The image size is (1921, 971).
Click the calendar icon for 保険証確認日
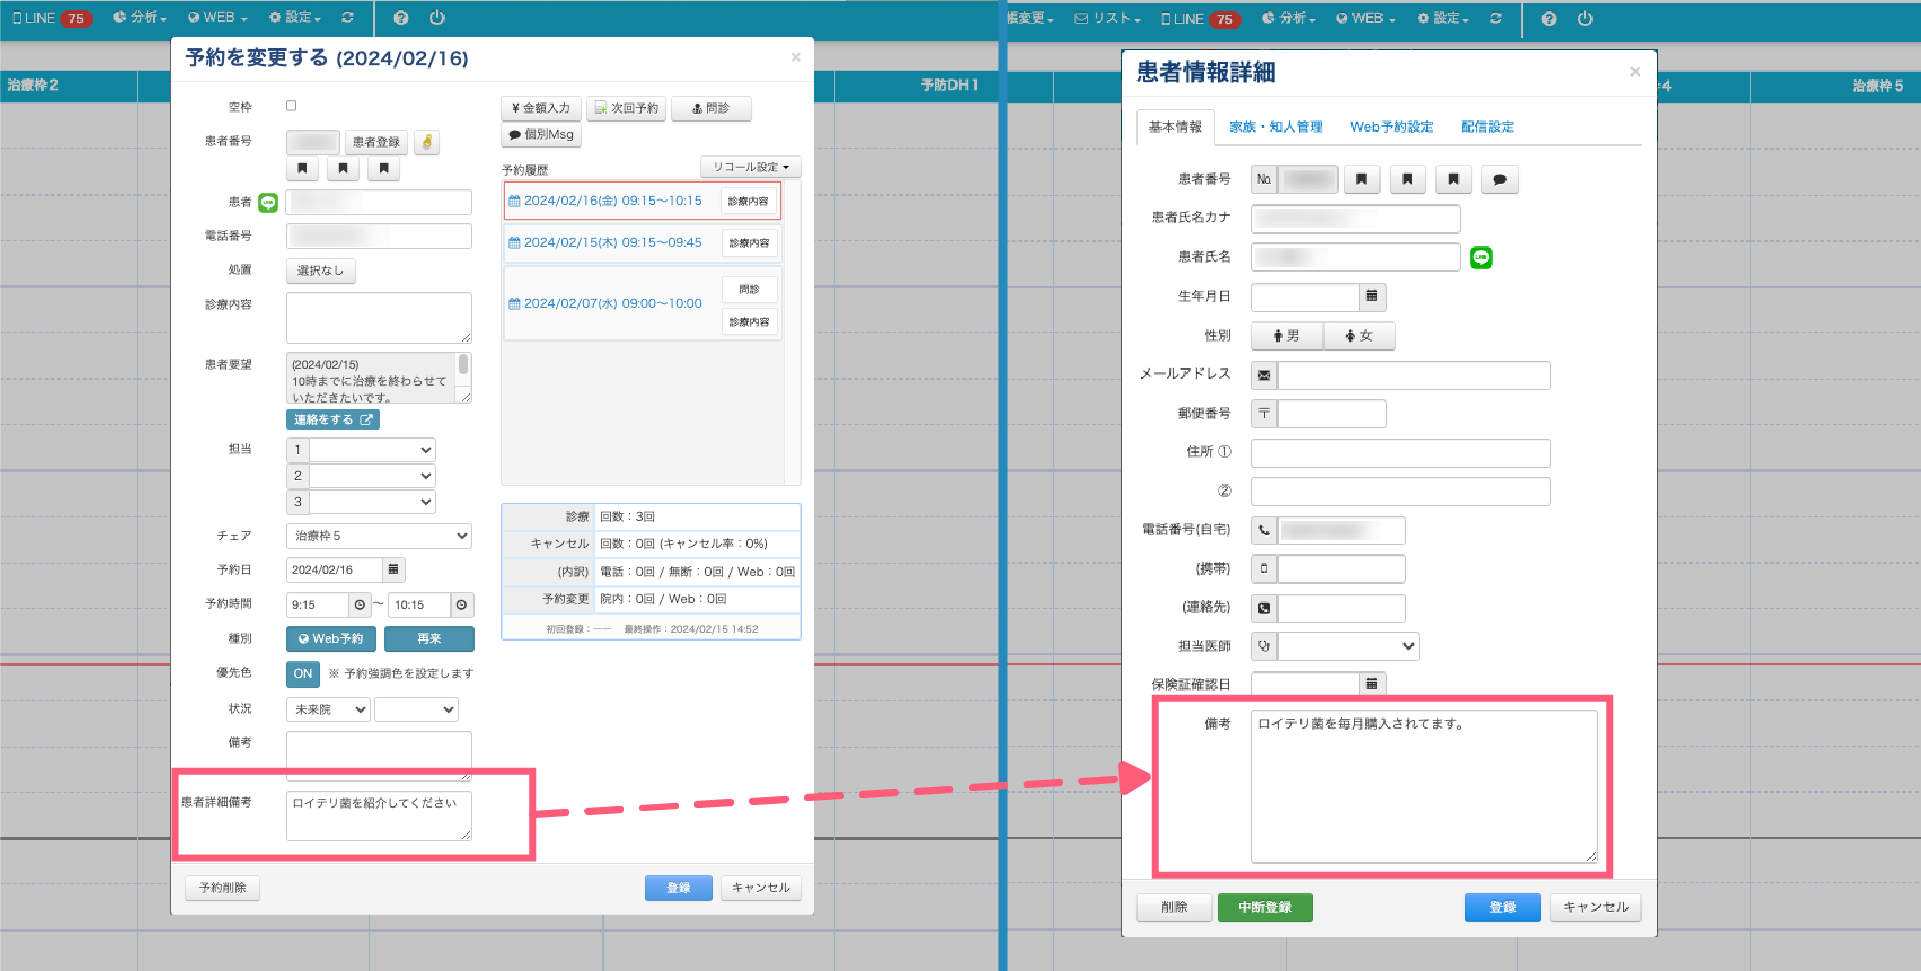click(1372, 684)
